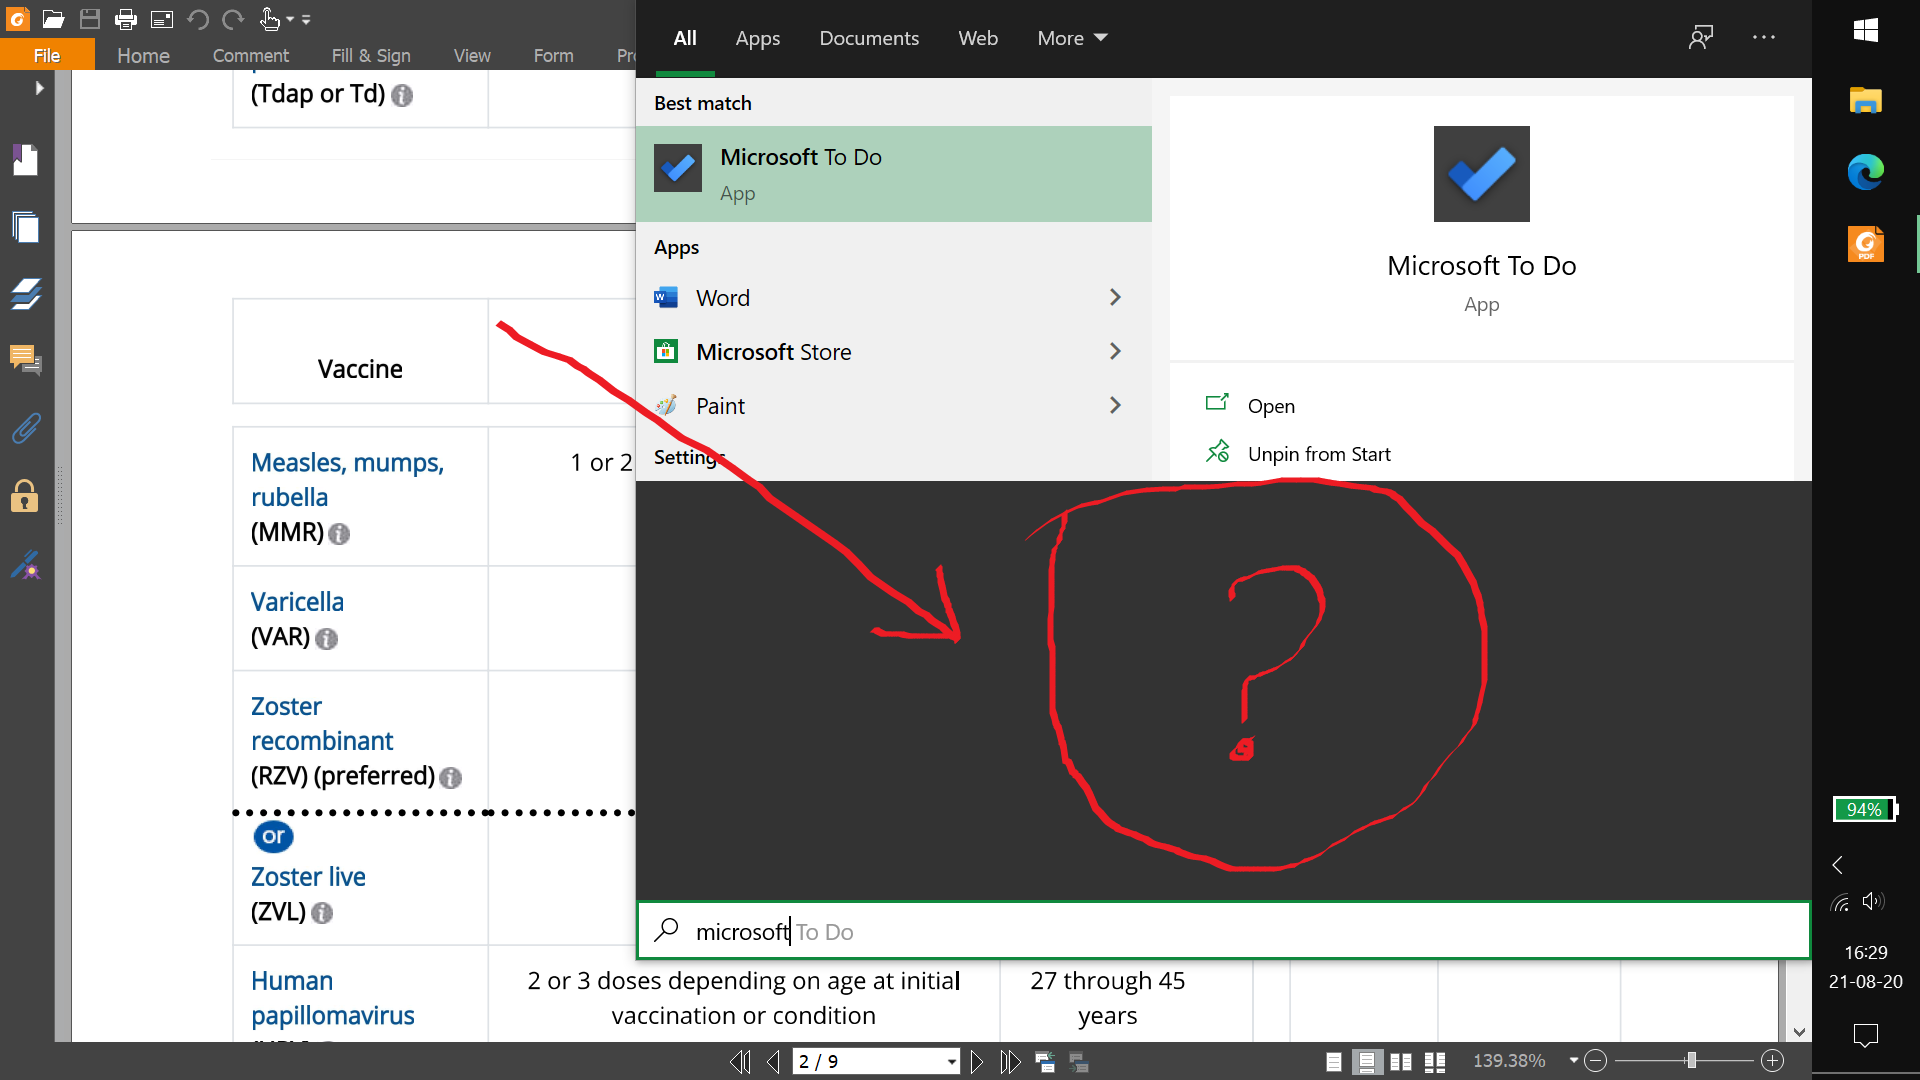The width and height of the screenshot is (1920, 1080).
Task: Click the Varicella link in table
Action: (x=297, y=602)
